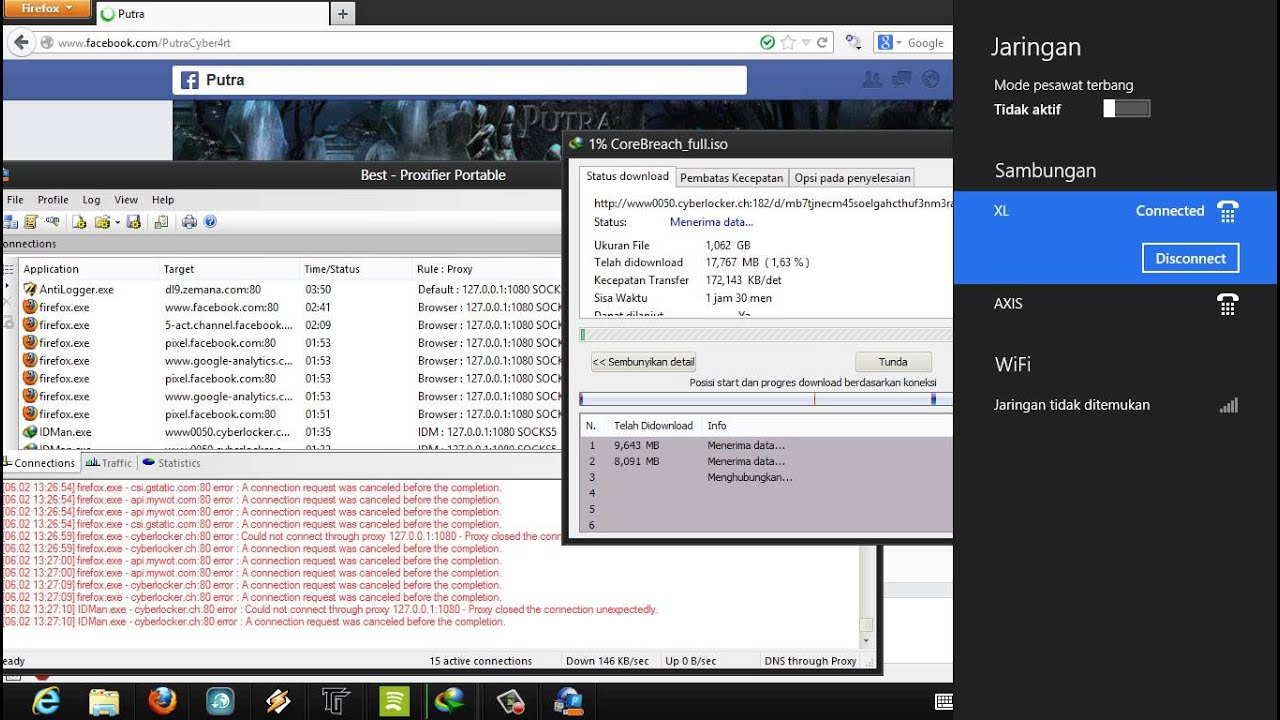Select the AXIS connection
1280x720 pixels.
[x=1117, y=304]
